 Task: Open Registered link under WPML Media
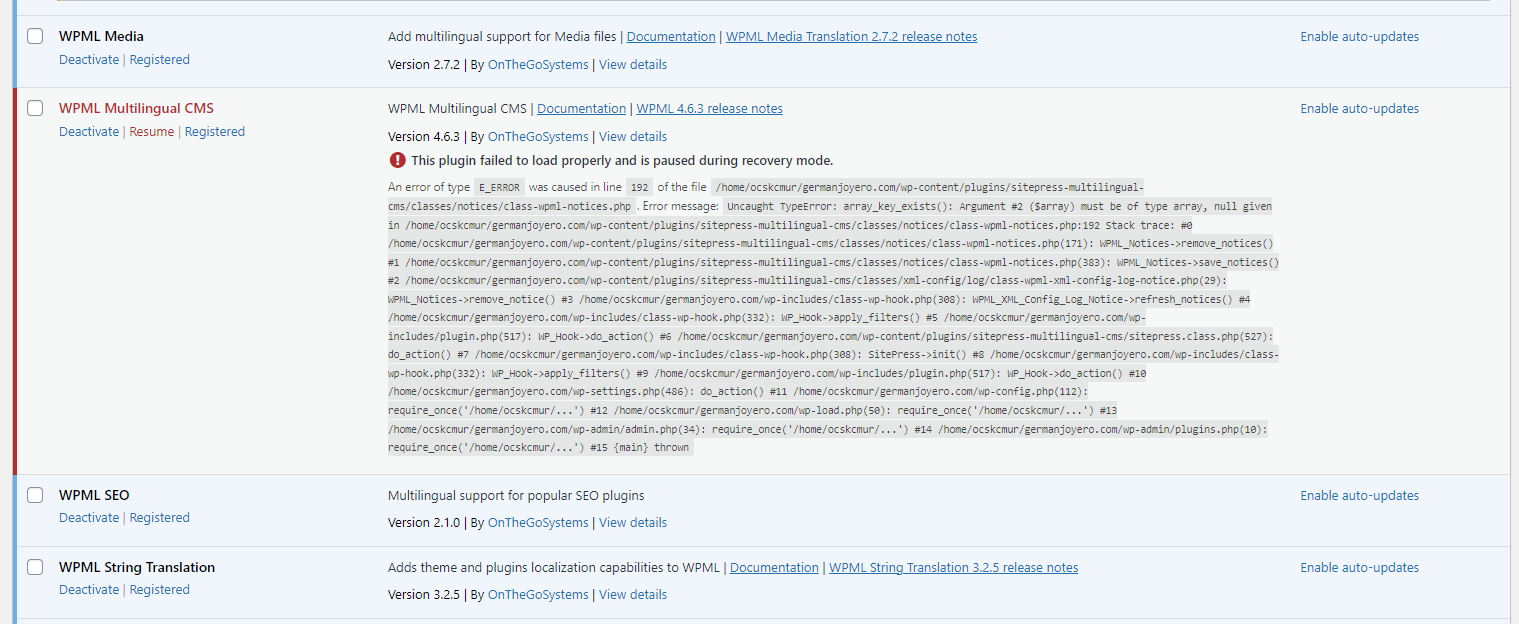159,60
